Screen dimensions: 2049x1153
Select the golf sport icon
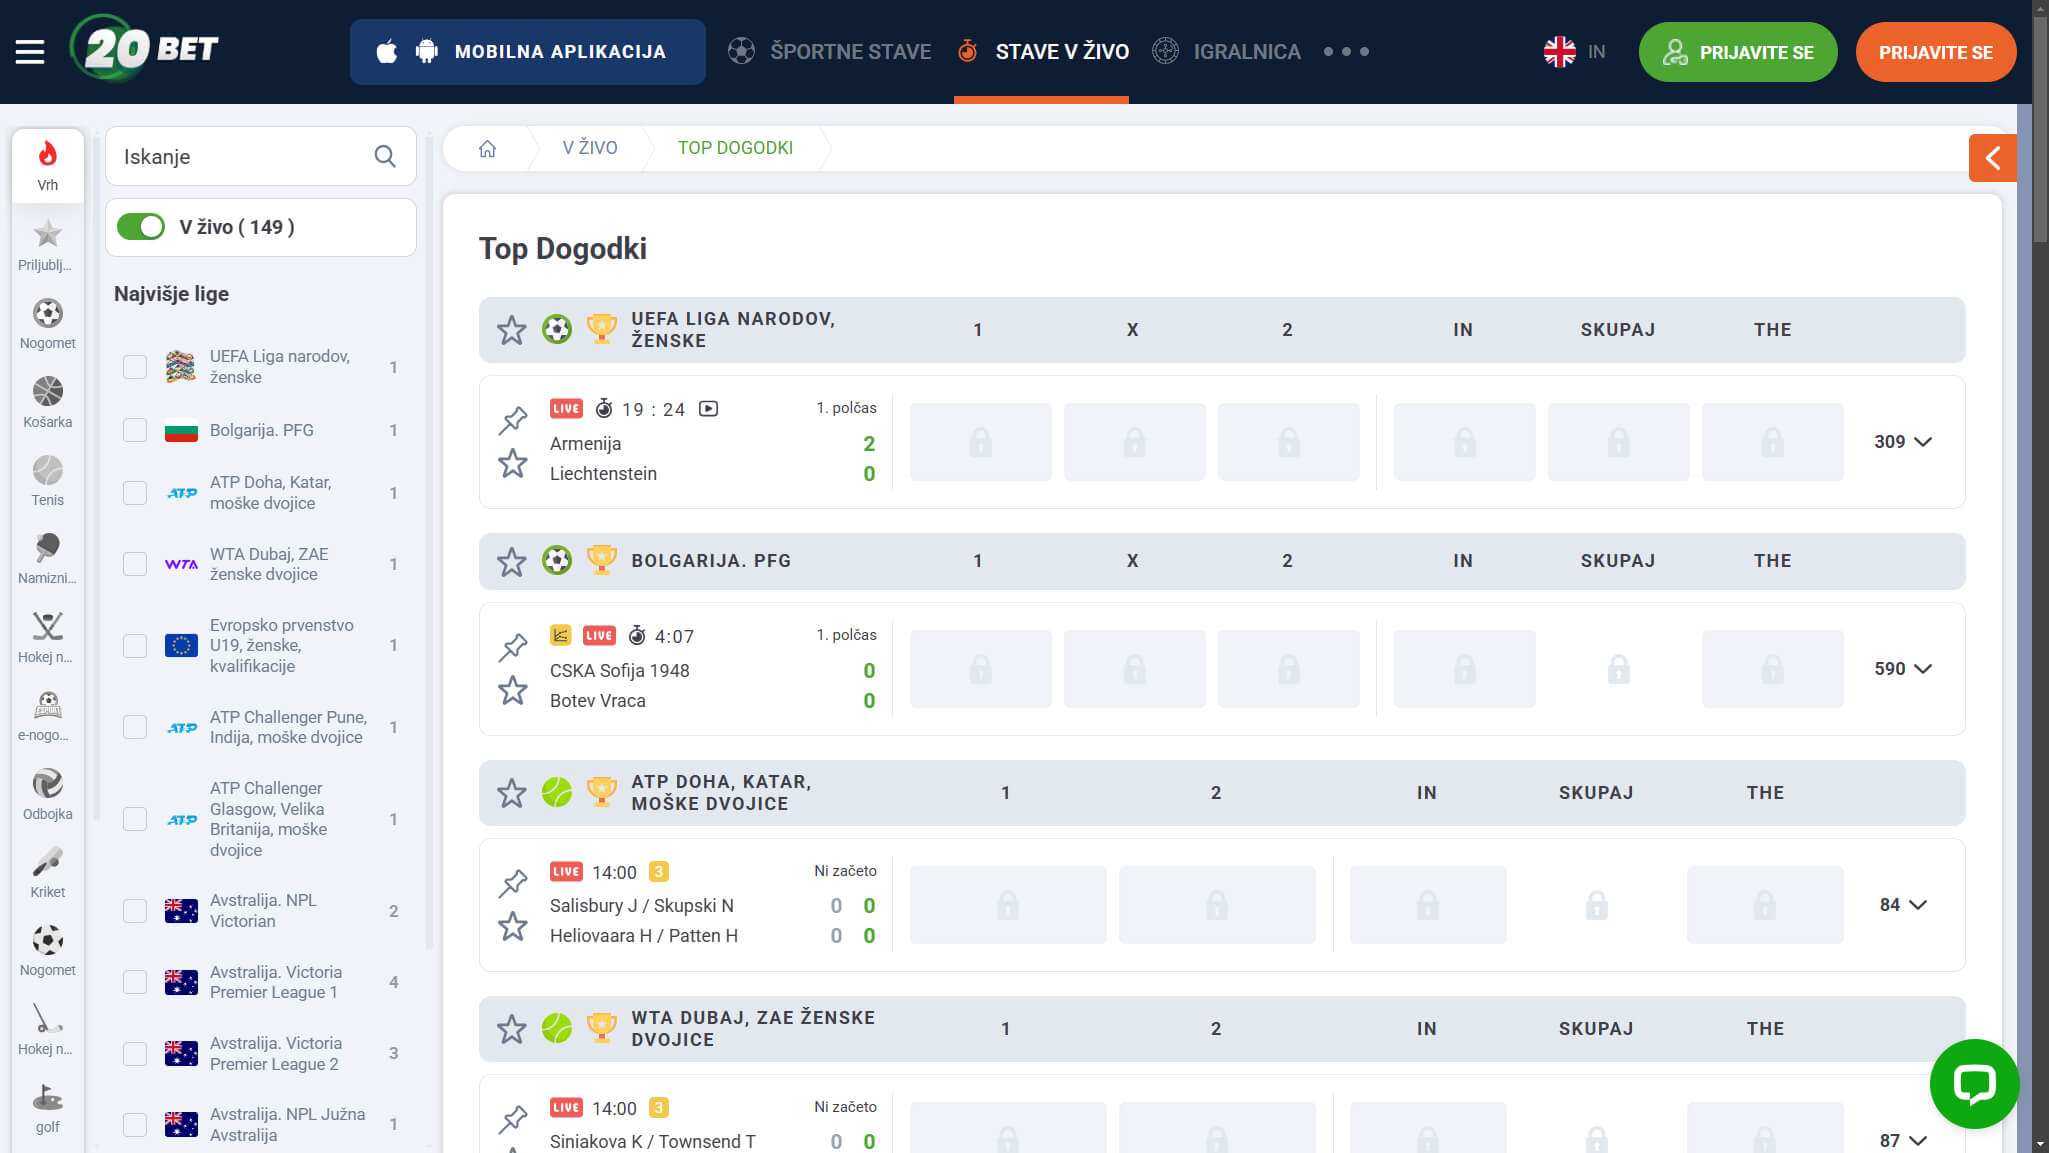click(x=48, y=1108)
